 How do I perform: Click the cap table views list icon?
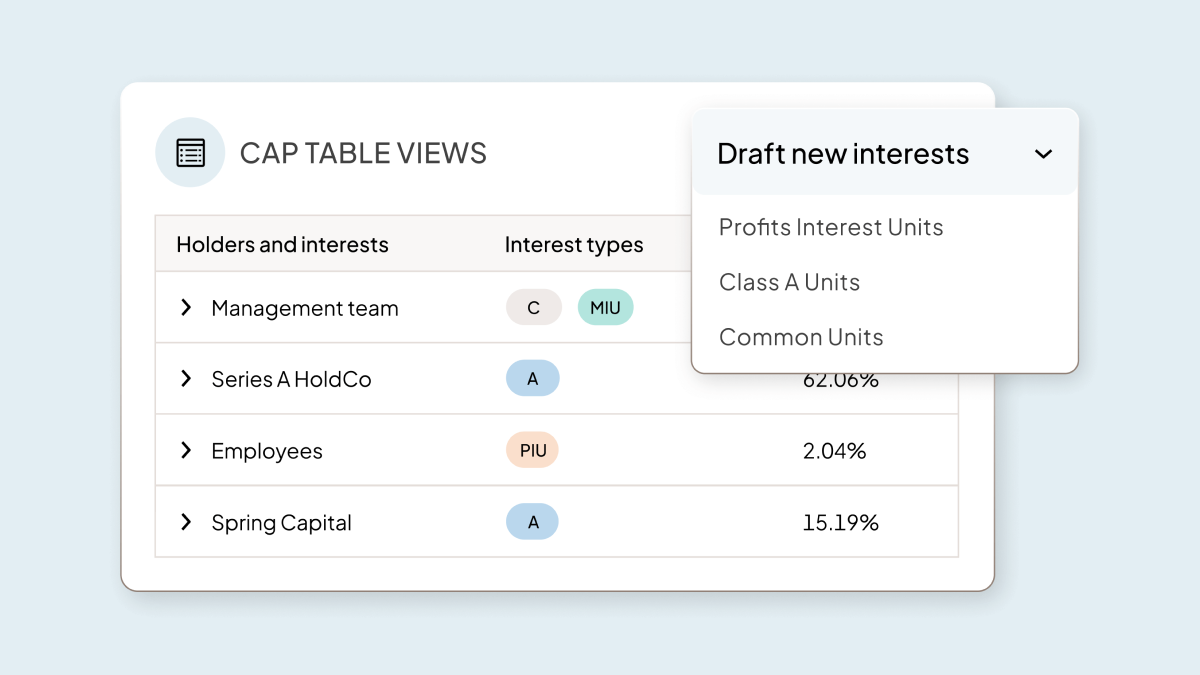(x=190, y=152)
